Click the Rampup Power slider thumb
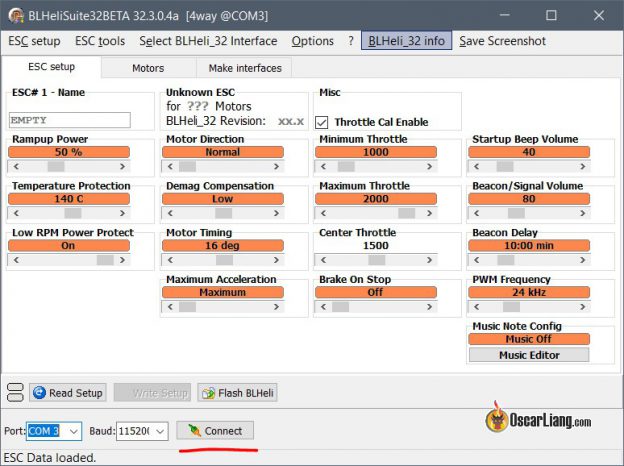Screen dimensions: 624x466 pos(56,166)
